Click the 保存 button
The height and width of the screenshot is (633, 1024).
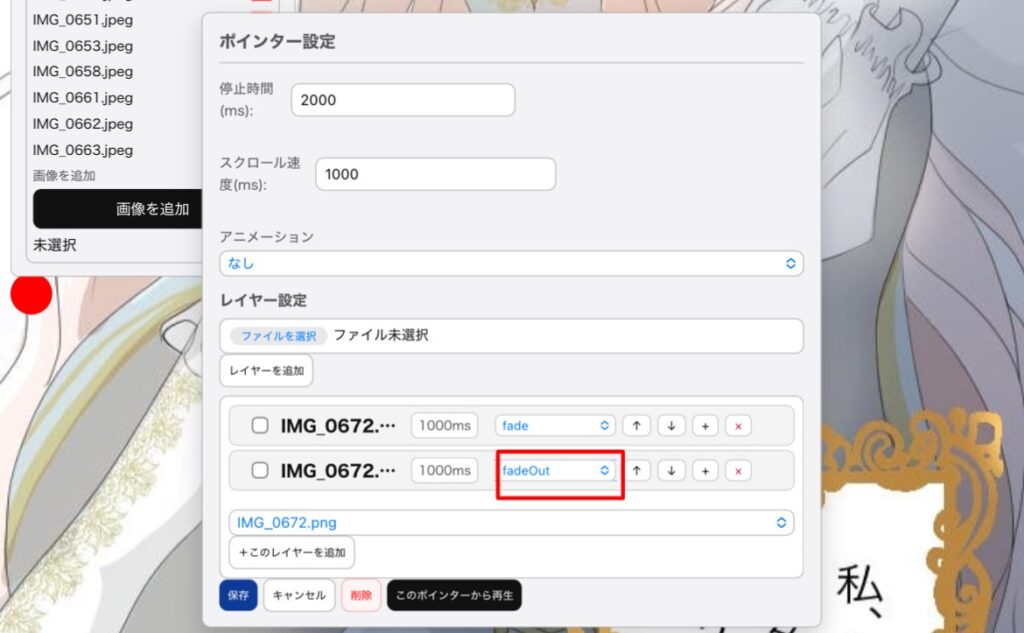point(238,595)
